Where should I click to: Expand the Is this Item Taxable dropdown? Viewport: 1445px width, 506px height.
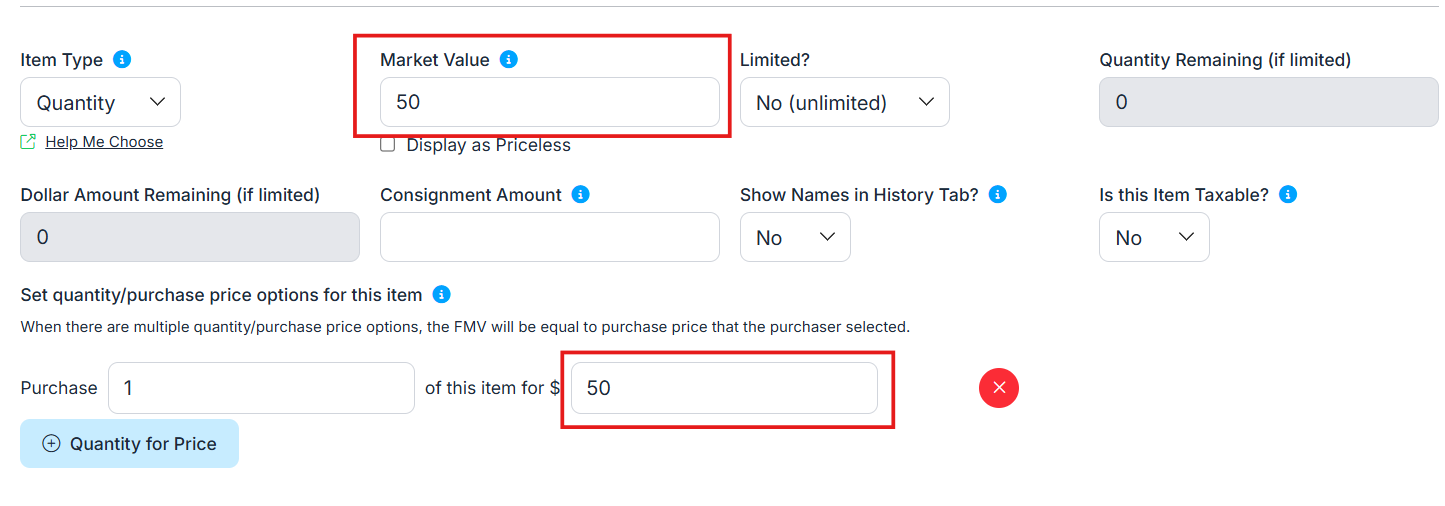(x=1154, y=237)
